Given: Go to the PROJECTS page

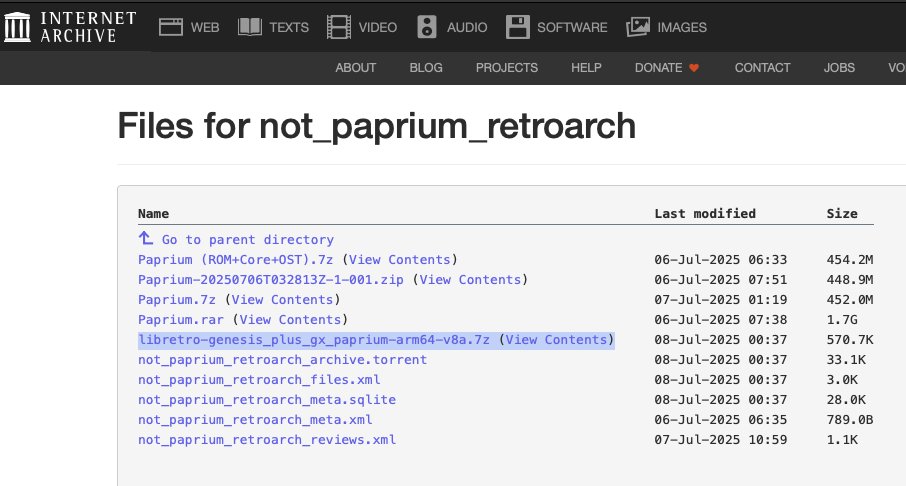Looking at the screenshot, I should tap(507, 68).
